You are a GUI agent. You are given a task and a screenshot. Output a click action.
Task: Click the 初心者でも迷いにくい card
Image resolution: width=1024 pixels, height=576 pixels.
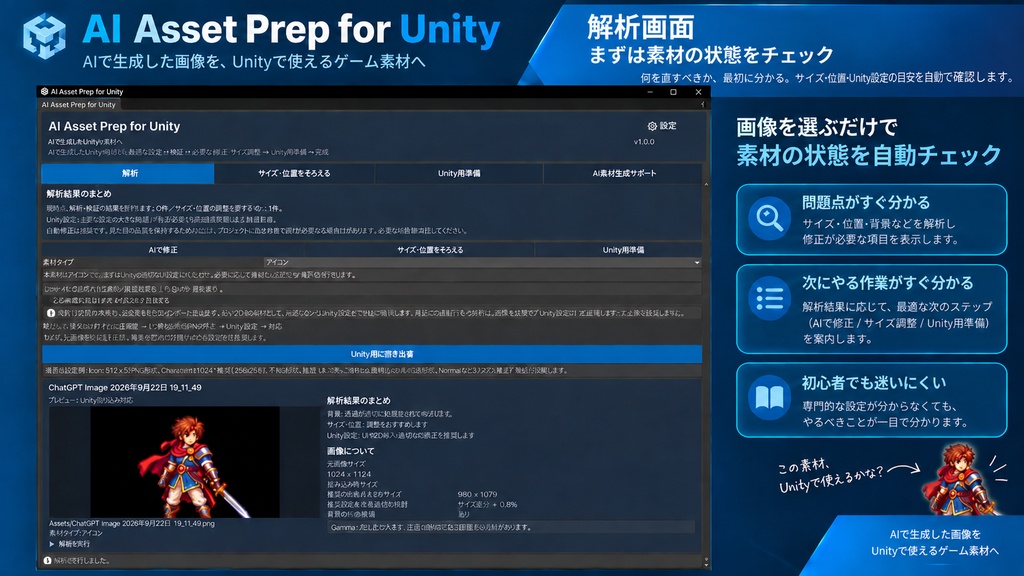871,400
